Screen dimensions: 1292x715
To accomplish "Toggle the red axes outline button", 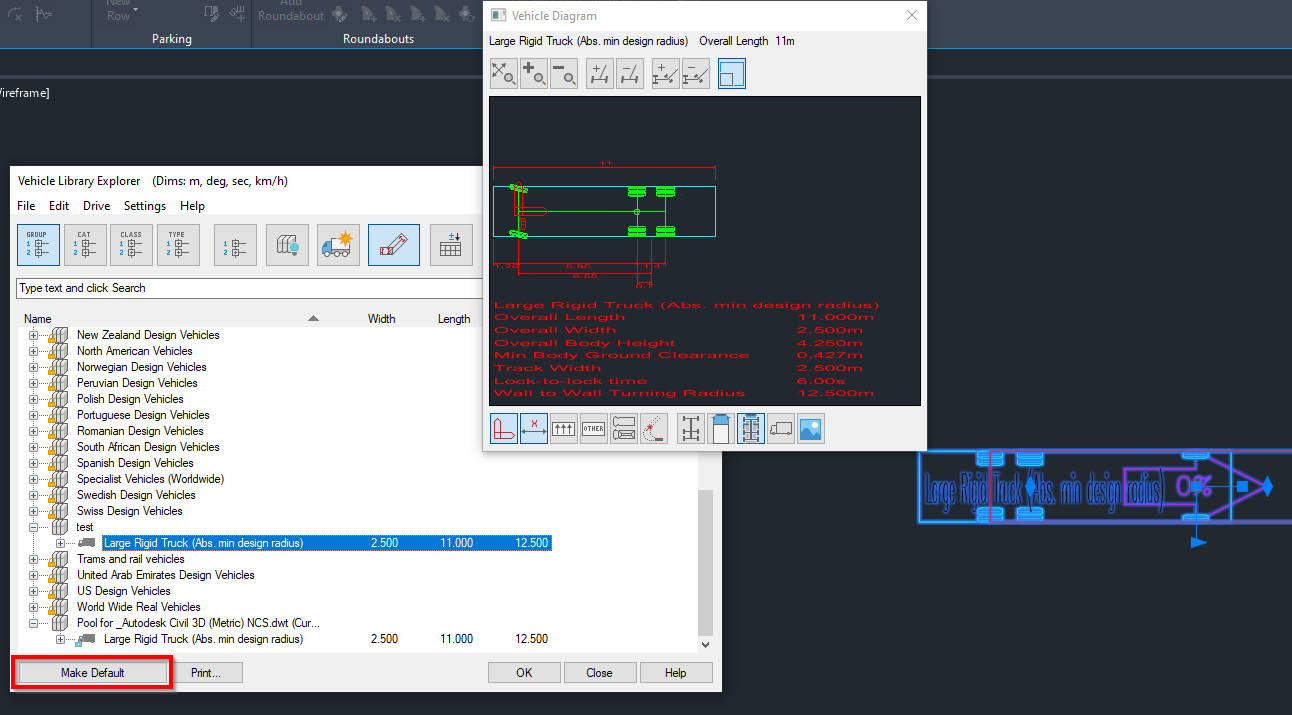I will point(504,429).
